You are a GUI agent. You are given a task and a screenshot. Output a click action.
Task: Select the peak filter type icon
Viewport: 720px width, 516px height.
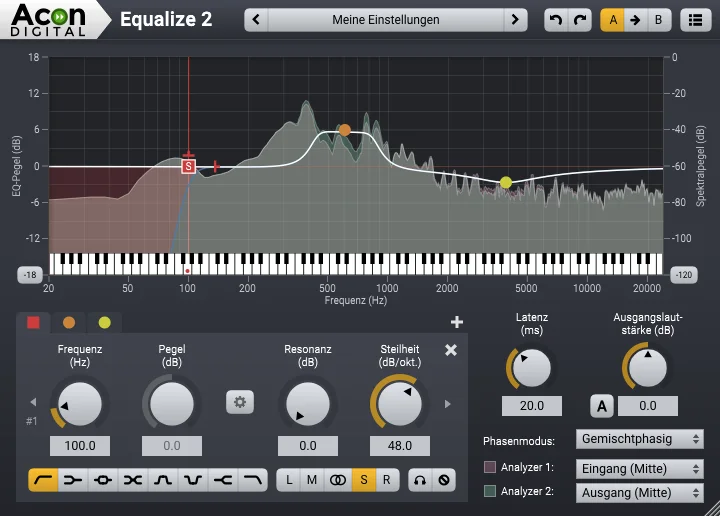point(103,480)
